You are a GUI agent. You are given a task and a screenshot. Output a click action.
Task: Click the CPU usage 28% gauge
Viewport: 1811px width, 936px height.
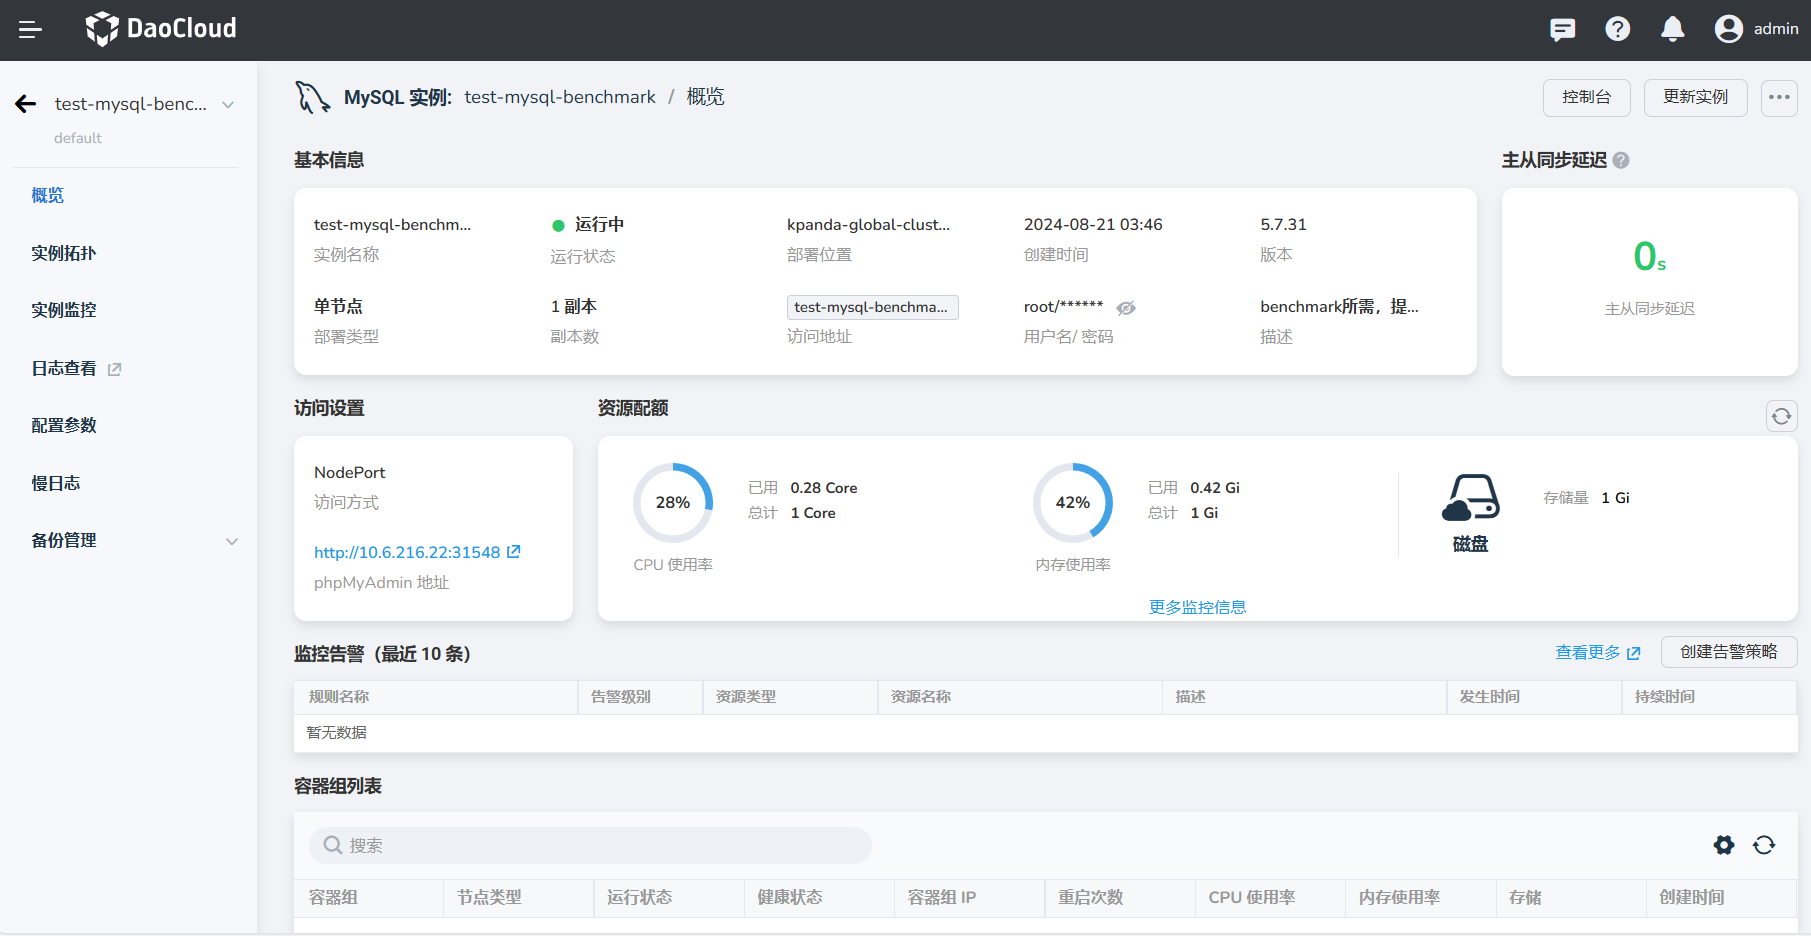(673, 502)
